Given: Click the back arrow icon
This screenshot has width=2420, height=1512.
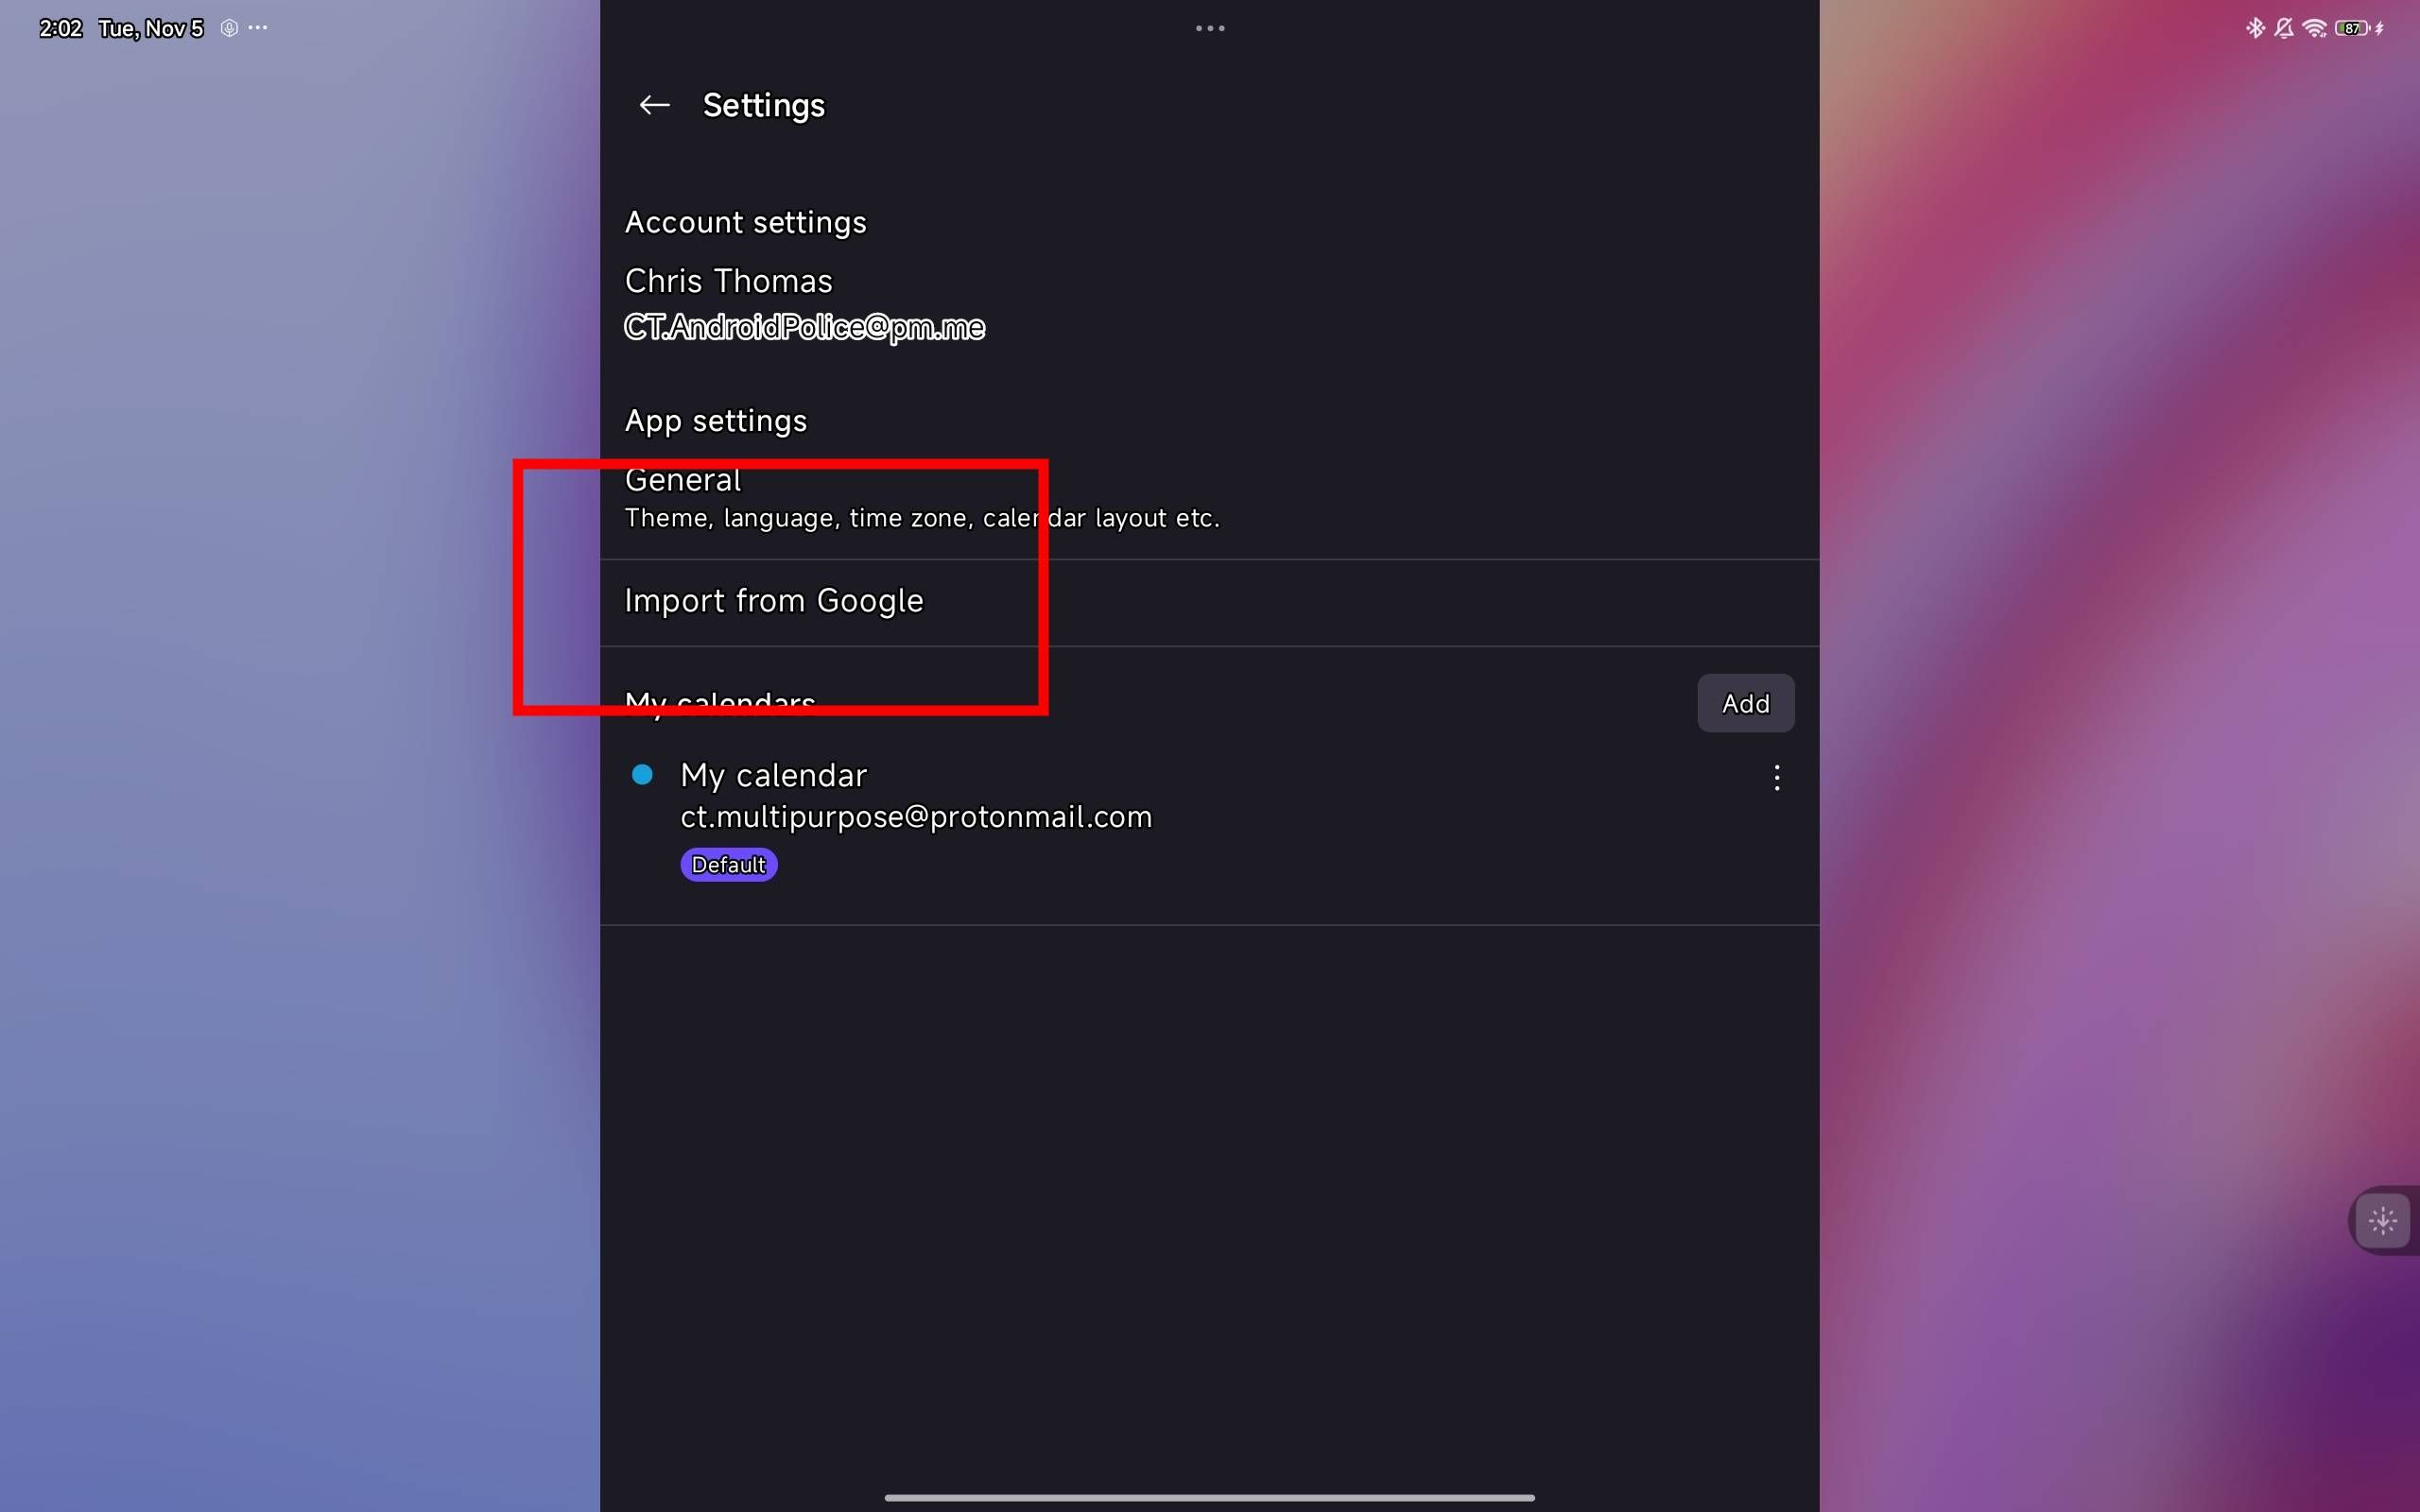Looking at the screenshot, I should (x=655, y=106).
